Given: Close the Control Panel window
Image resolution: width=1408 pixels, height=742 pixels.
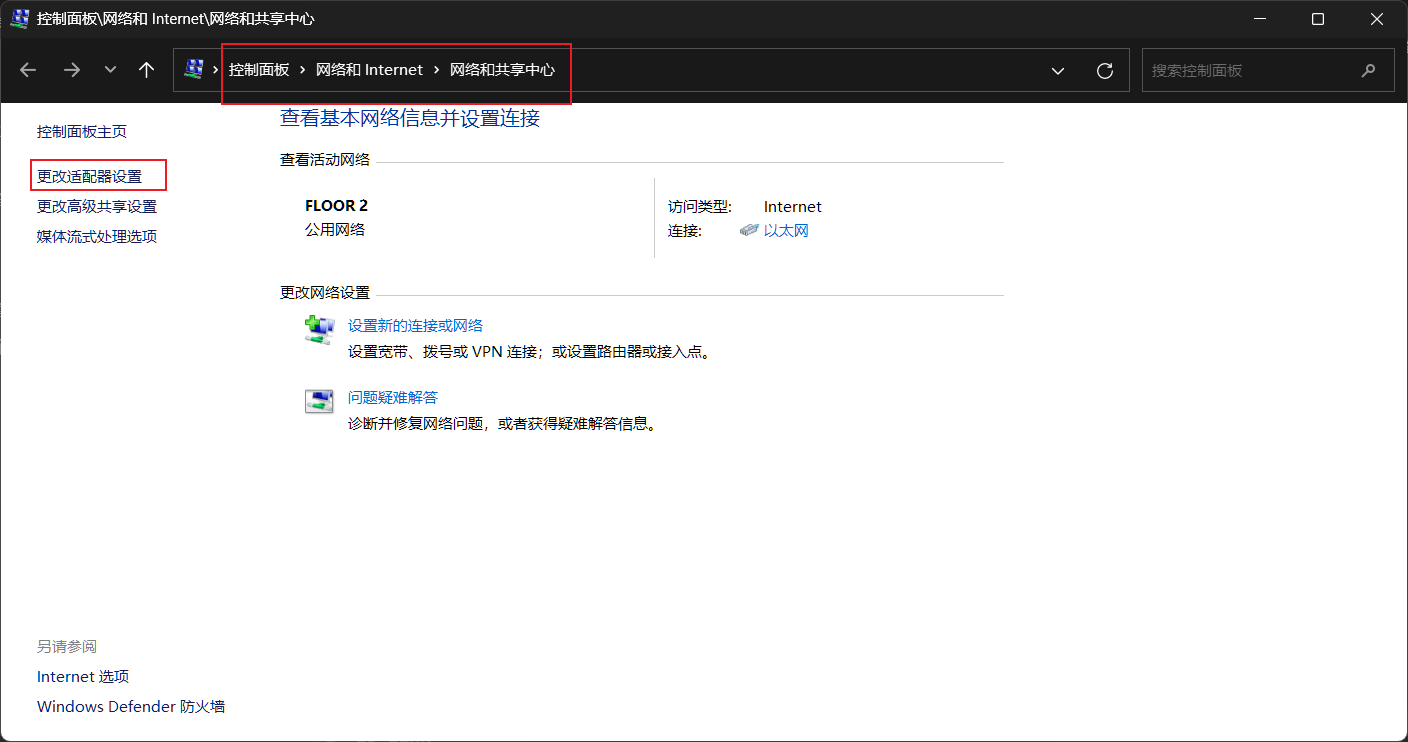Looking at the screenshot, I should 1377,19.
